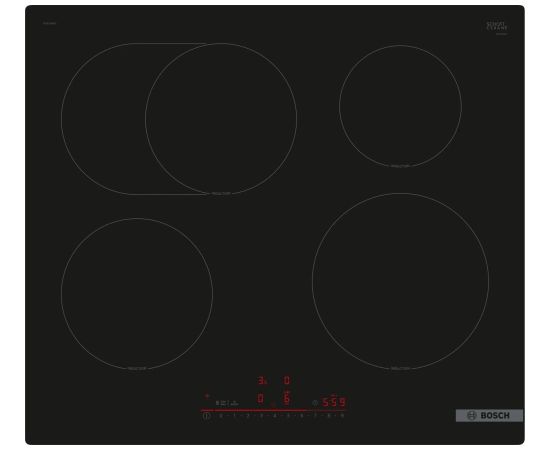Set power level 1 on the slider scale

click(234, 416)
